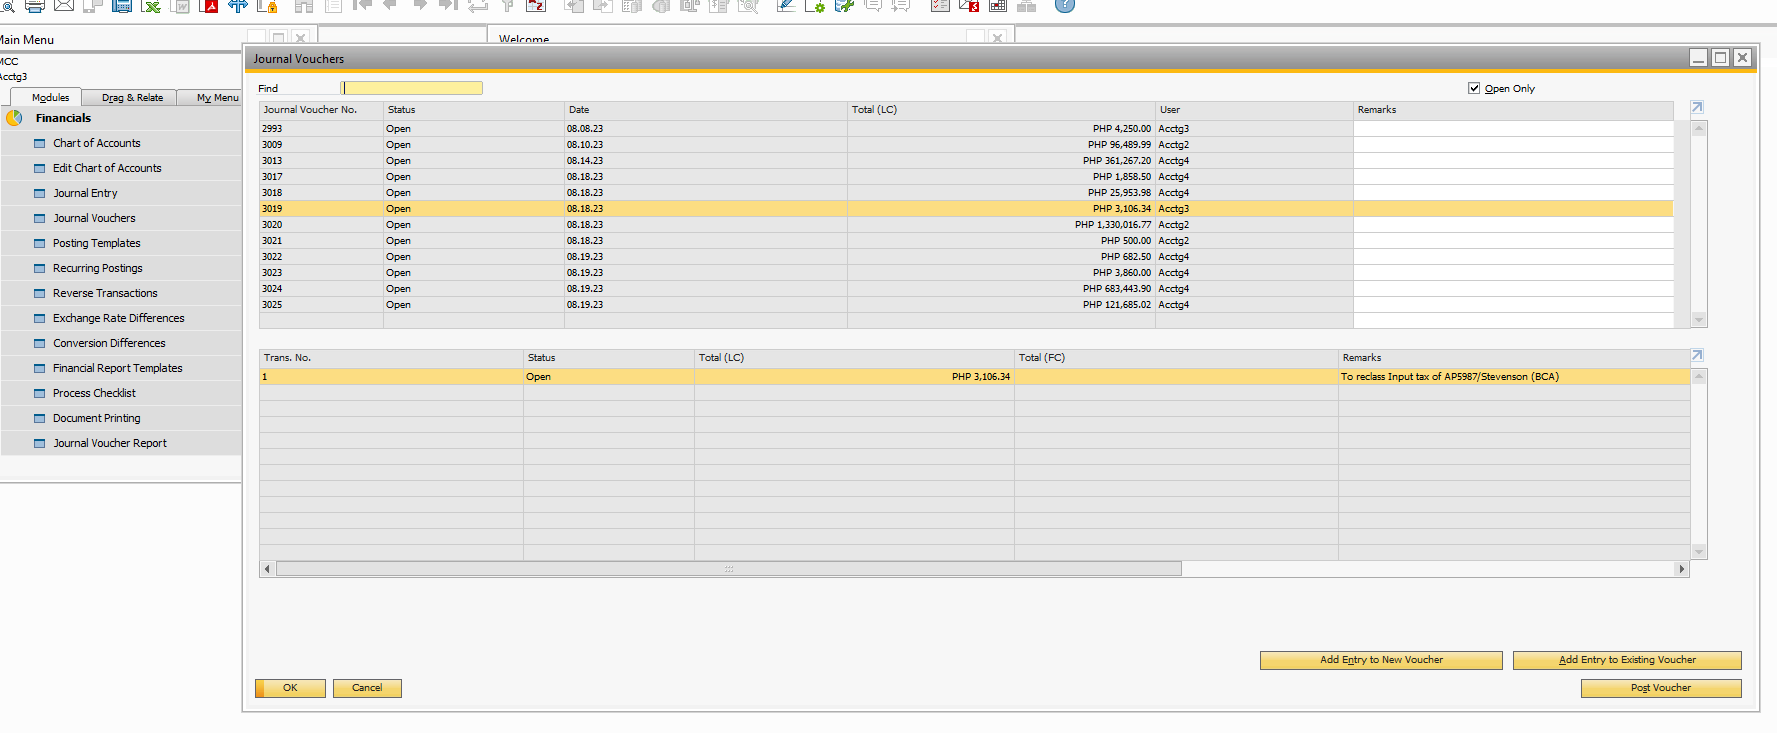Image resolution: width=1777 pixels, height=733 pixels.
Task: Open Recurring Postings
Action: 98,268
